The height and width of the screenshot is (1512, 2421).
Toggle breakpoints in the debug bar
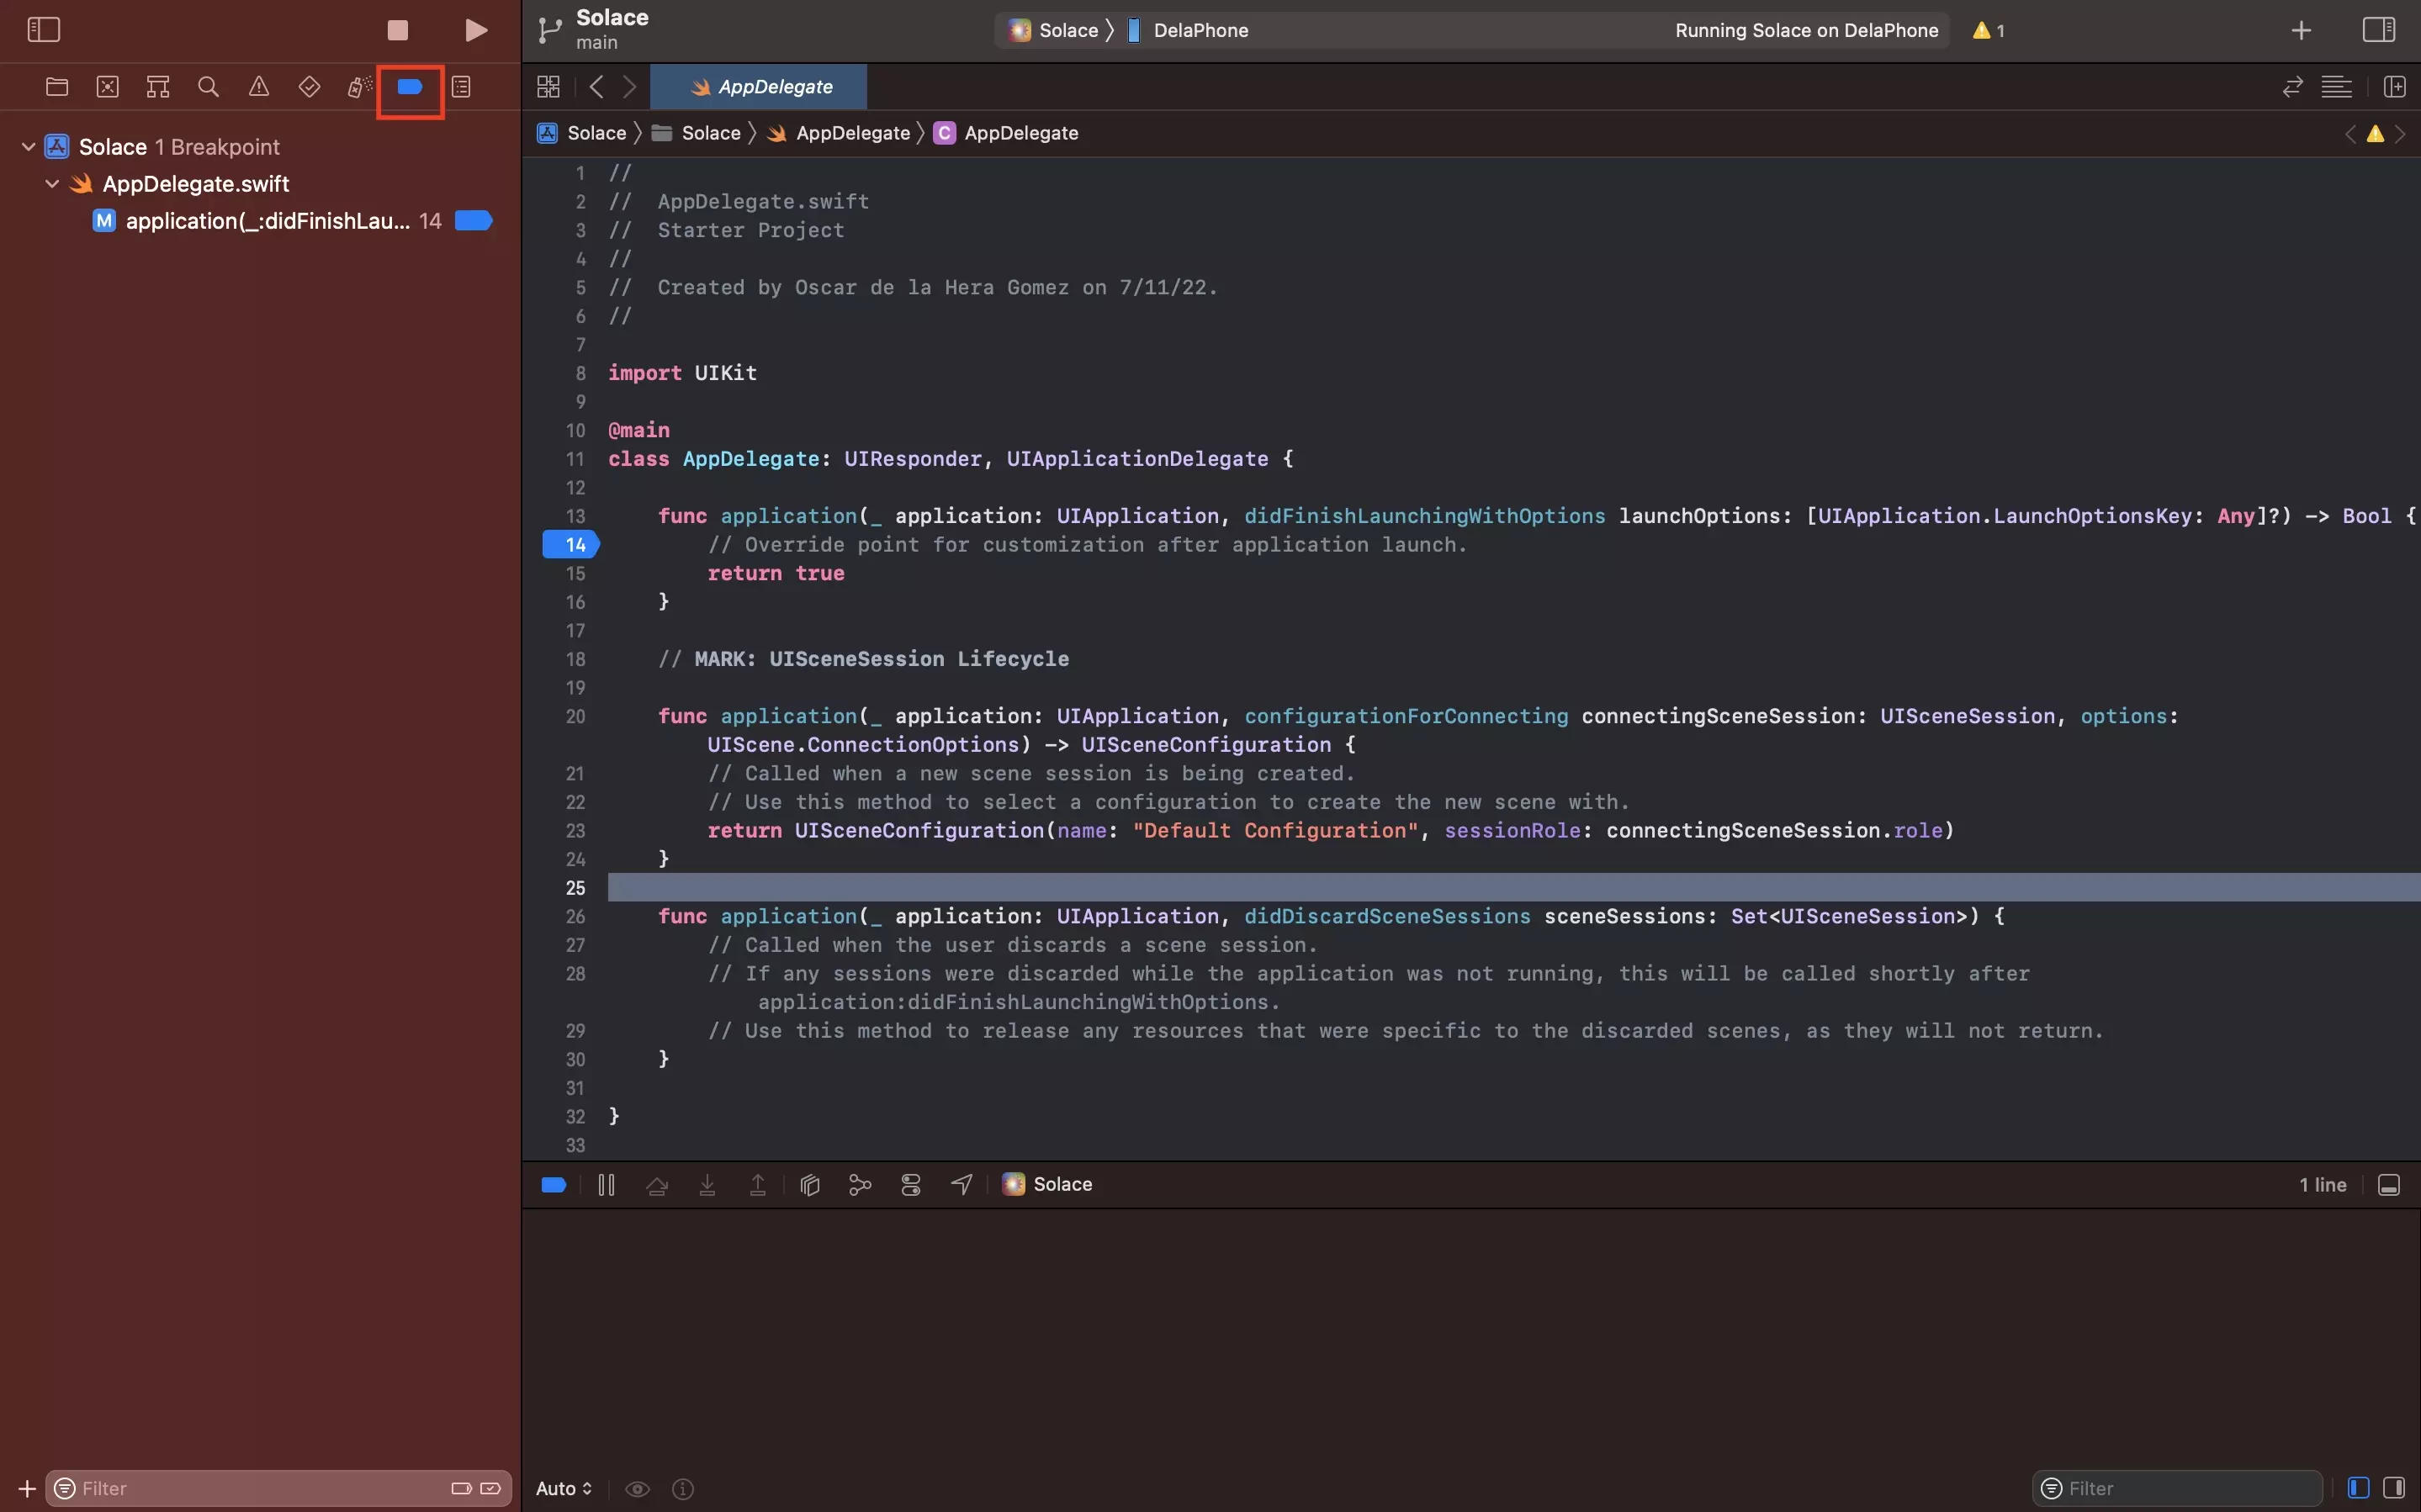(x=553, y=1184)
